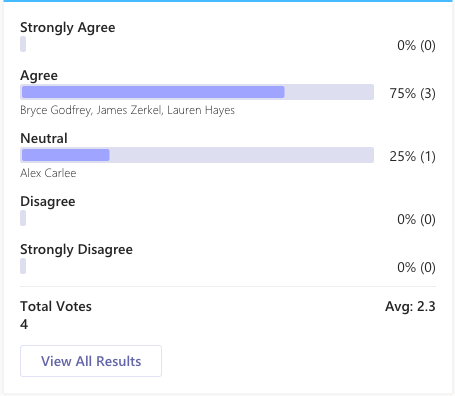455x396 pixels.
Task: Open View All Results button
Action: 91,361
